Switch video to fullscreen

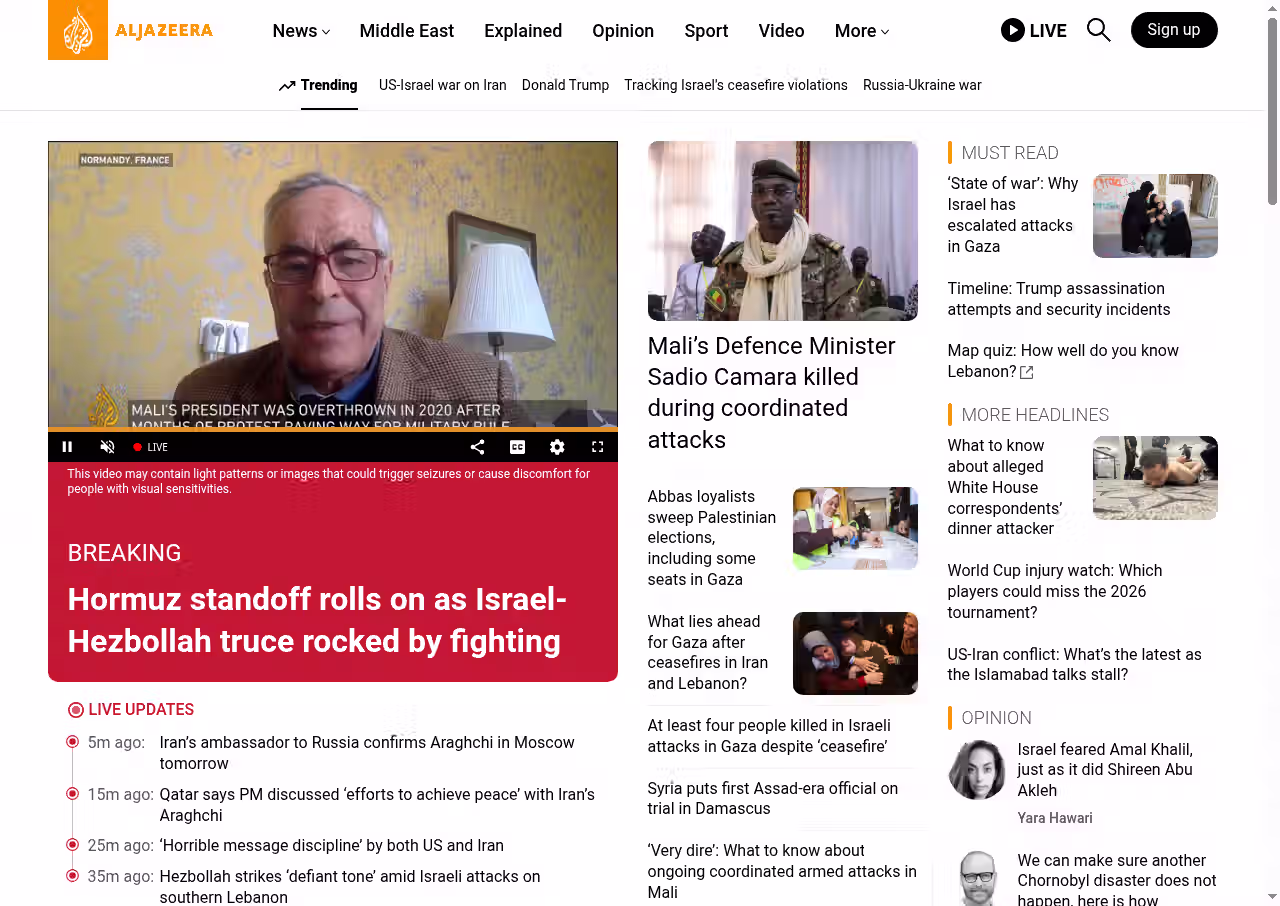[597, 447]
